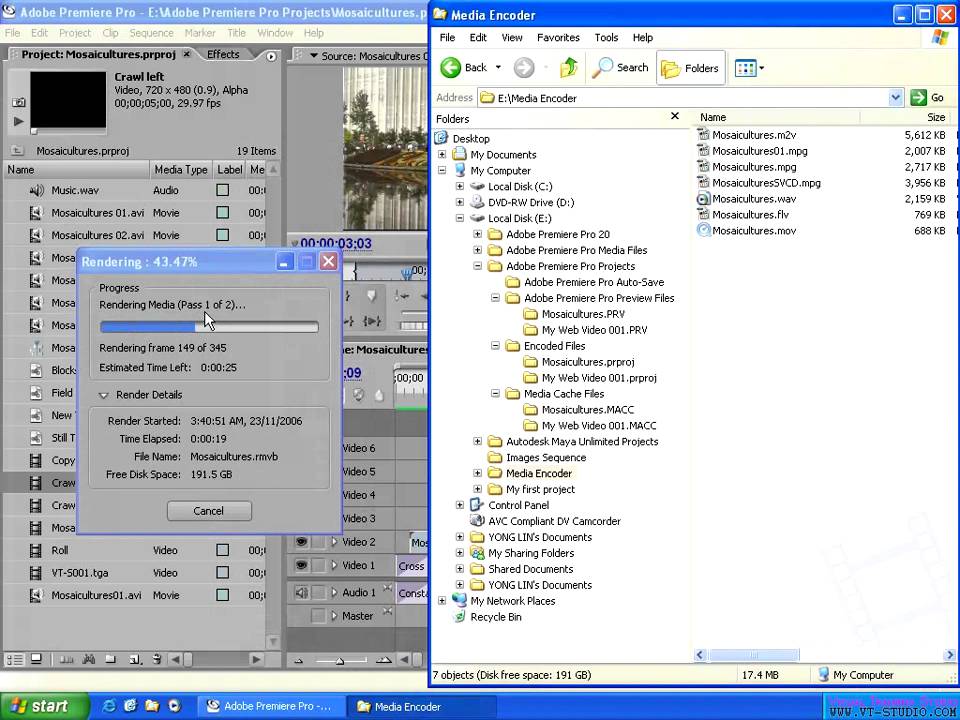
Task: Toggle Video 1 track eye visibility
Action: (301, 565)
